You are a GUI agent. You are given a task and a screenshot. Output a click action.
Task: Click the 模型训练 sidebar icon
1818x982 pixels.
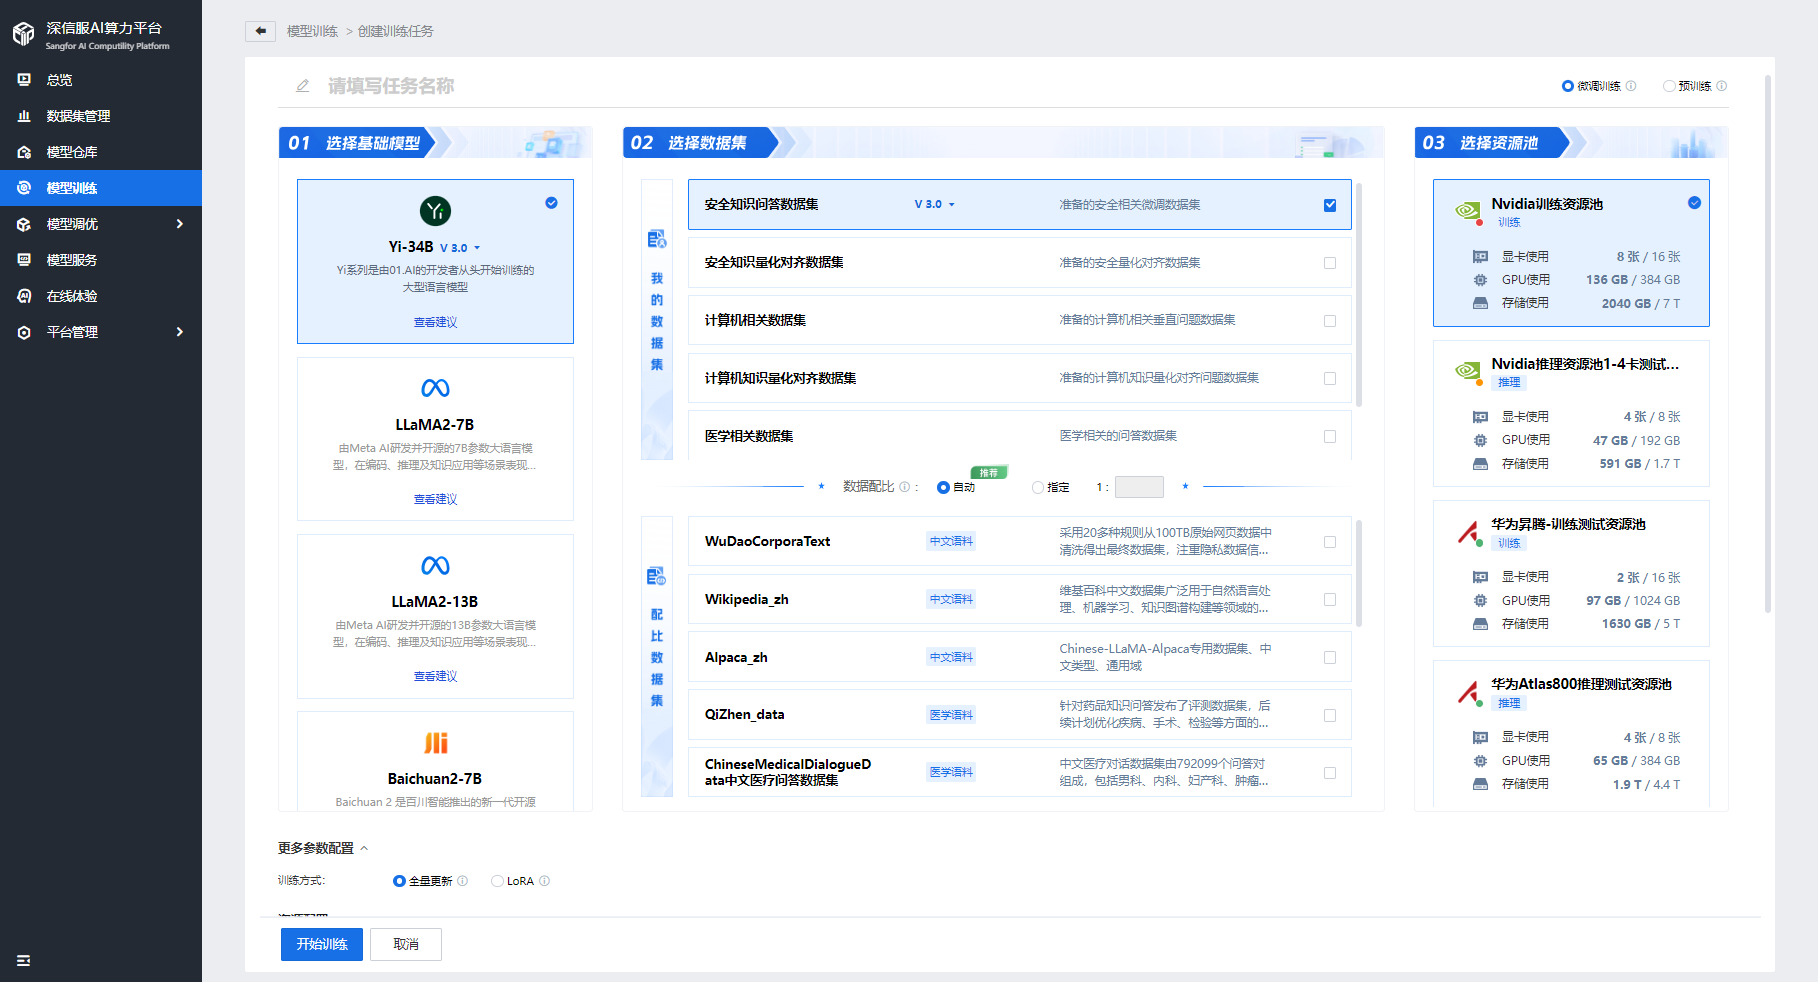[24, 188]
